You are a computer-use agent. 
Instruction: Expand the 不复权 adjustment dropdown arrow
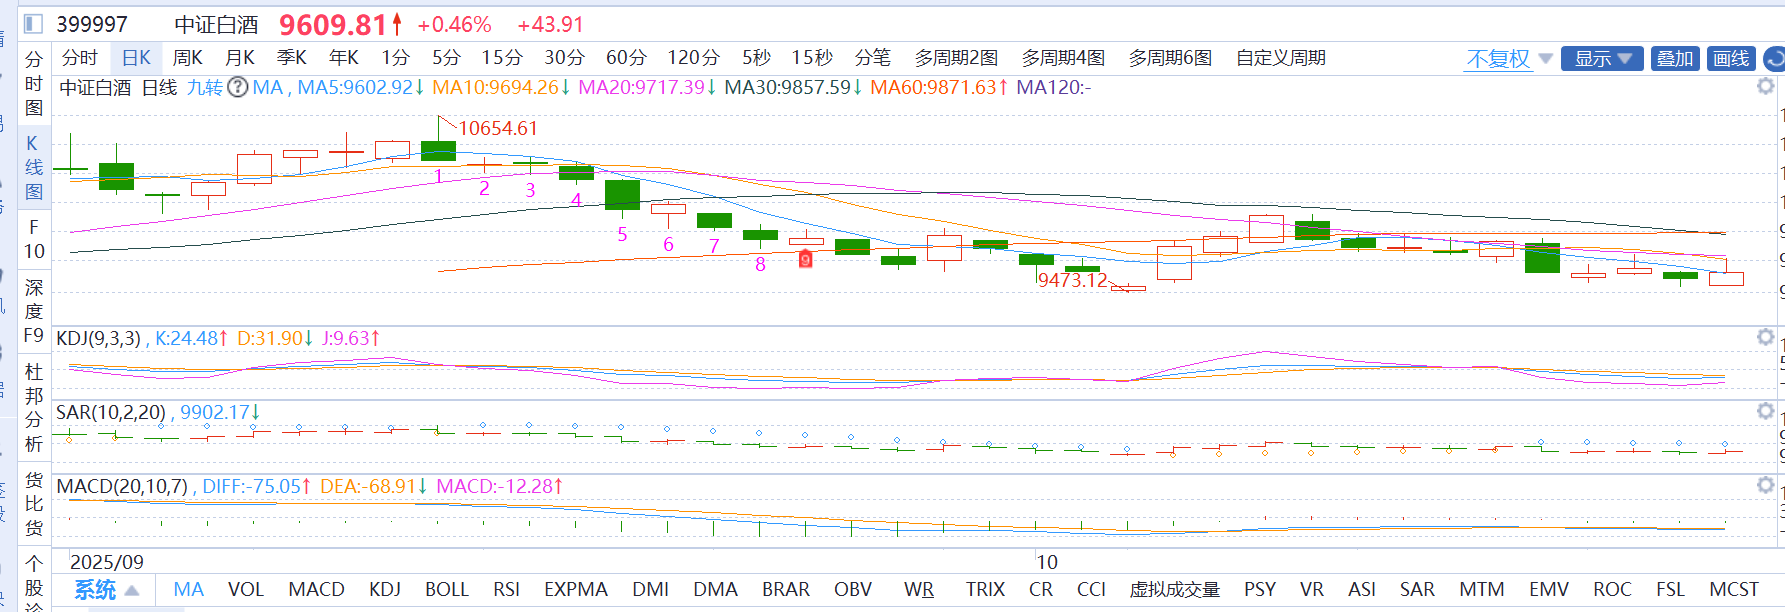point(1545,59)
